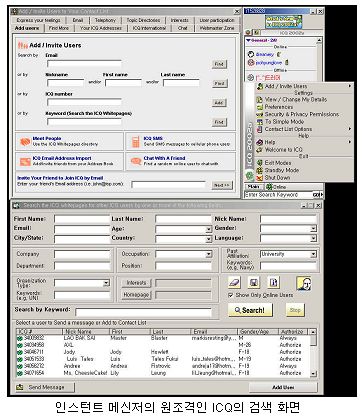Click the ICQ banner advertisement
This screenshot has width=362, height=420.
tap(284, 22)
